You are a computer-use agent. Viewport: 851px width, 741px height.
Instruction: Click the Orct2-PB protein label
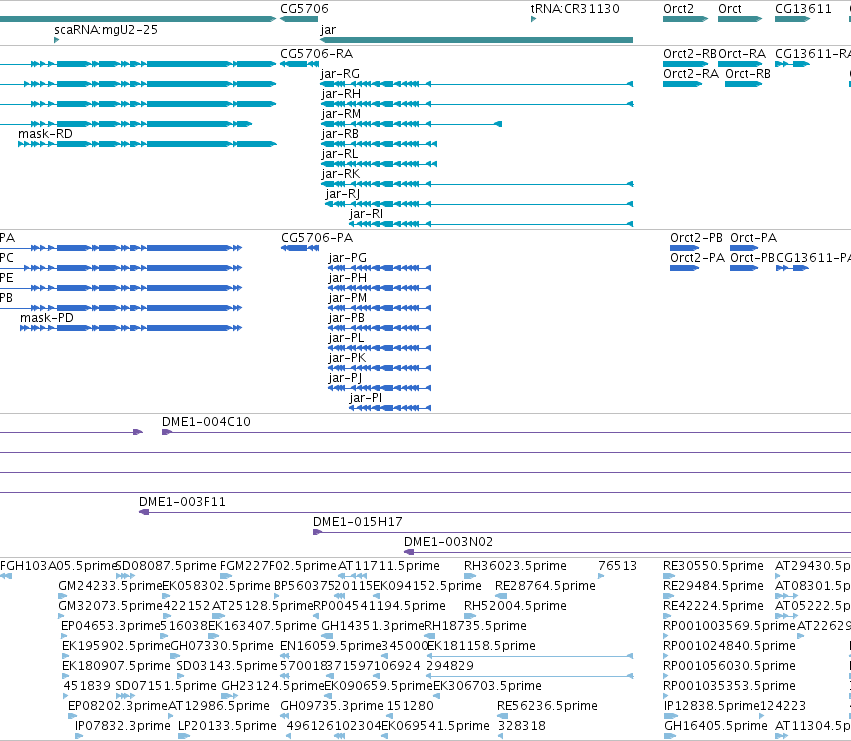tap(696, 238)
